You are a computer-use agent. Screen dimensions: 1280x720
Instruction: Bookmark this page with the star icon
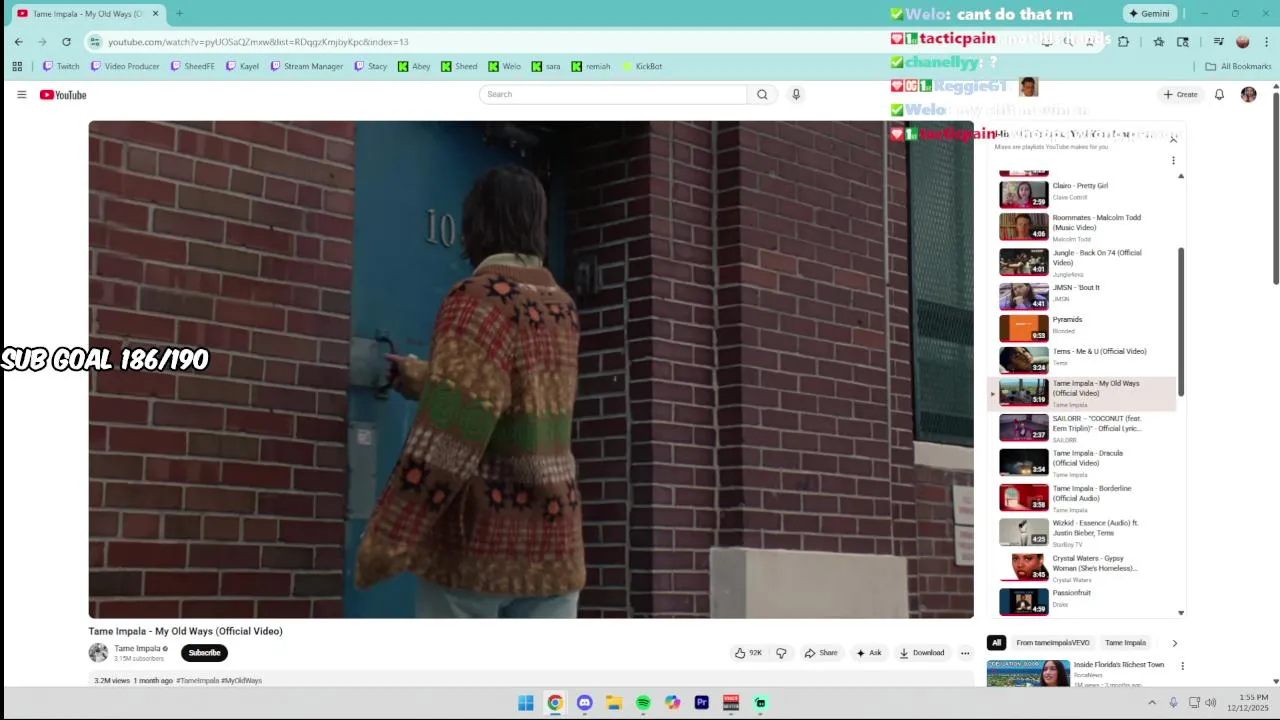(x=1158, y=42)
